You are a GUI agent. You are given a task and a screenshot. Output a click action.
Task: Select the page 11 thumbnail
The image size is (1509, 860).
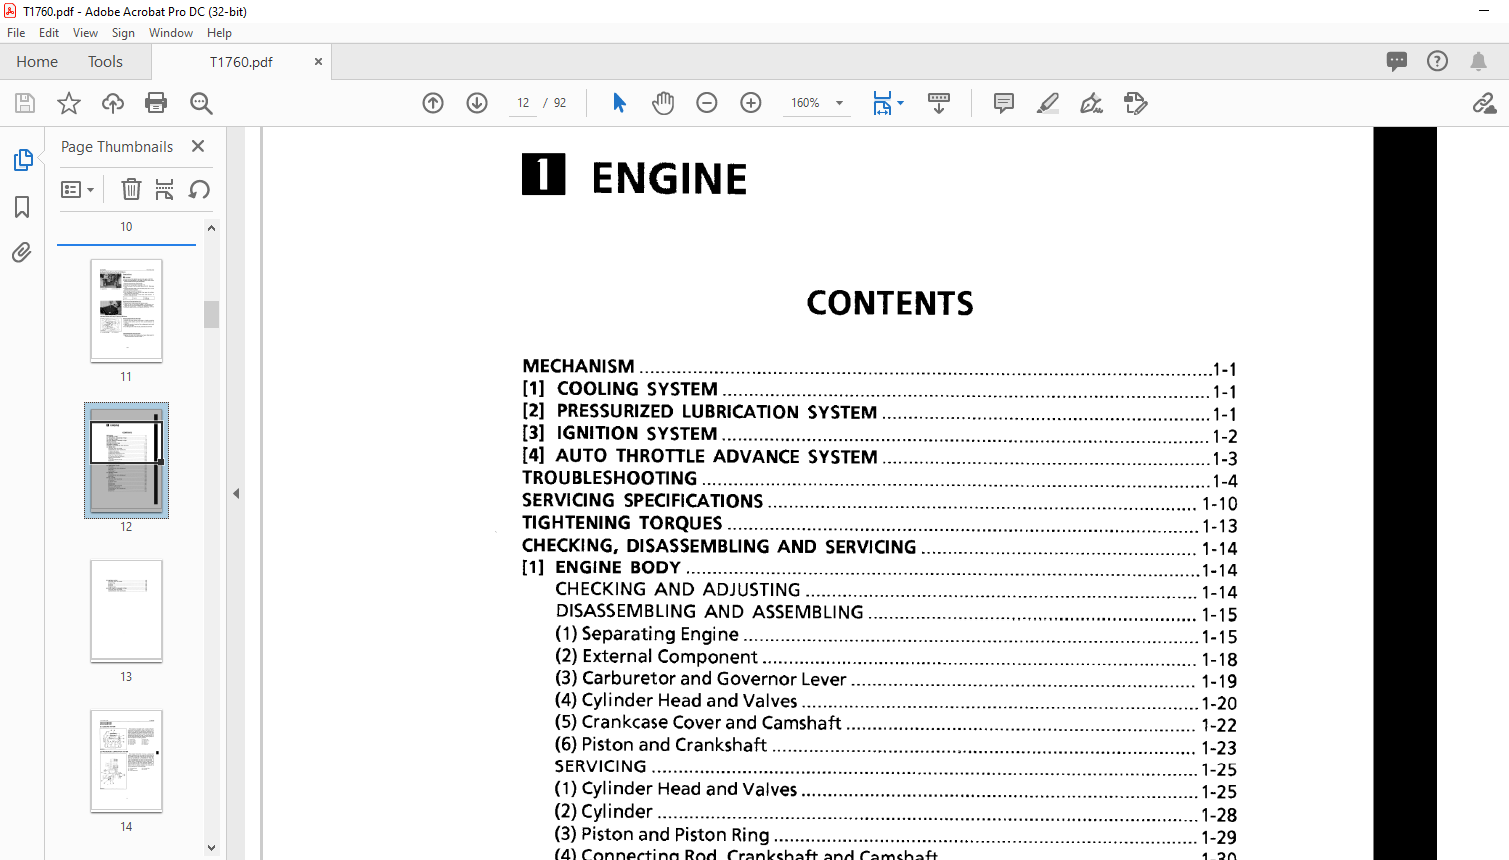(126, 311)
